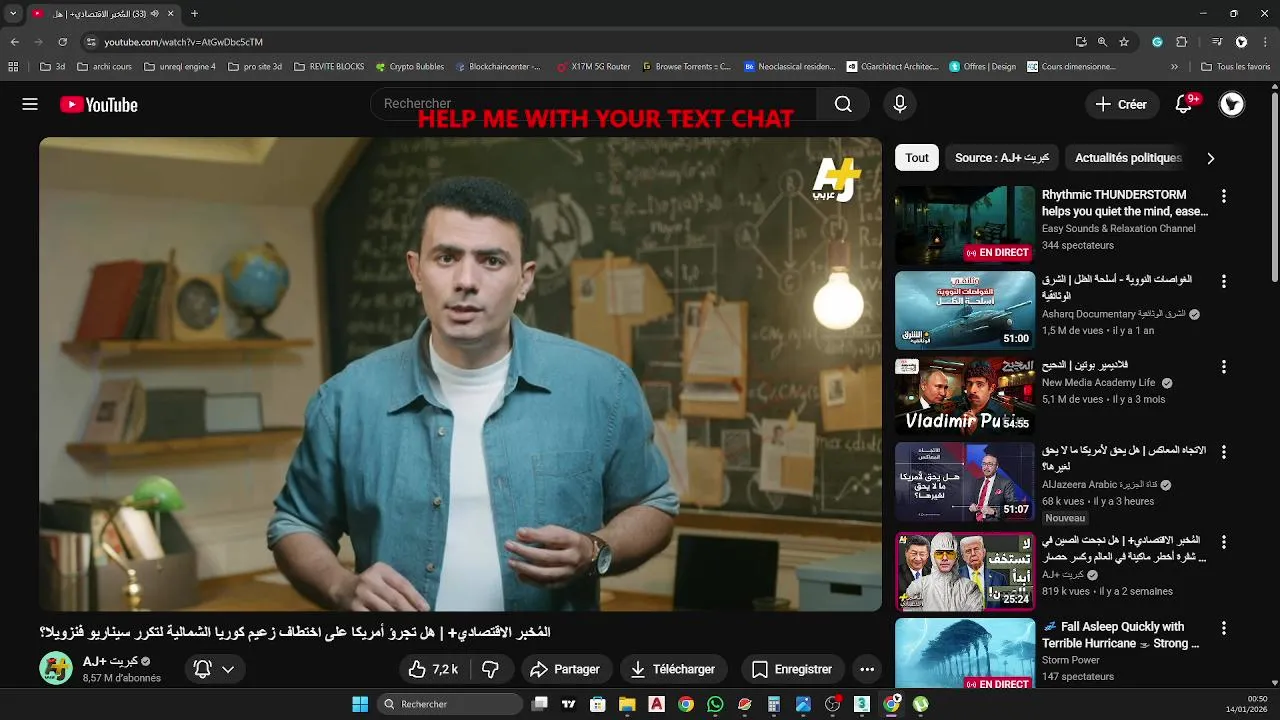Open WhatsApp from the taskbar

[714, 704]
